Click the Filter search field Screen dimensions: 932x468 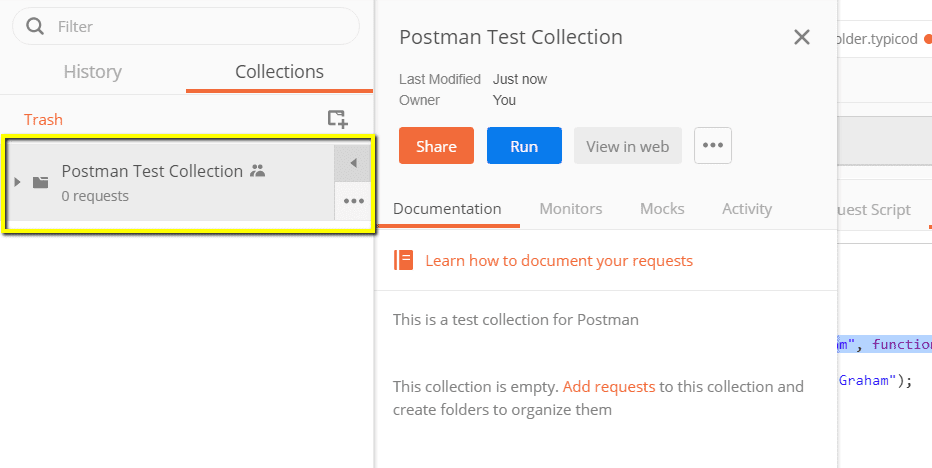(200, 26)
